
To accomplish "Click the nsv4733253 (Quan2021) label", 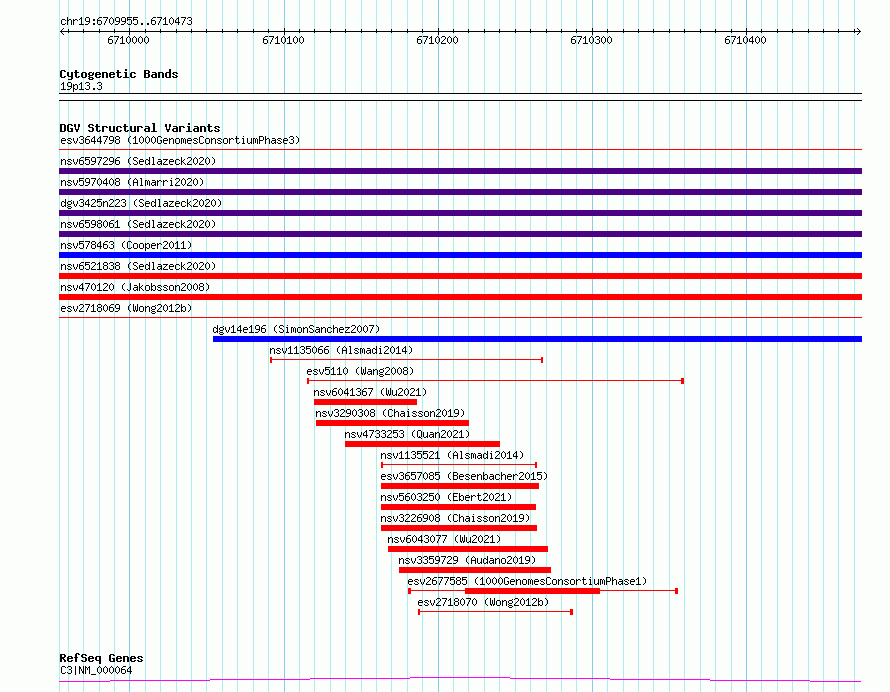I will (x=407, y=434).
